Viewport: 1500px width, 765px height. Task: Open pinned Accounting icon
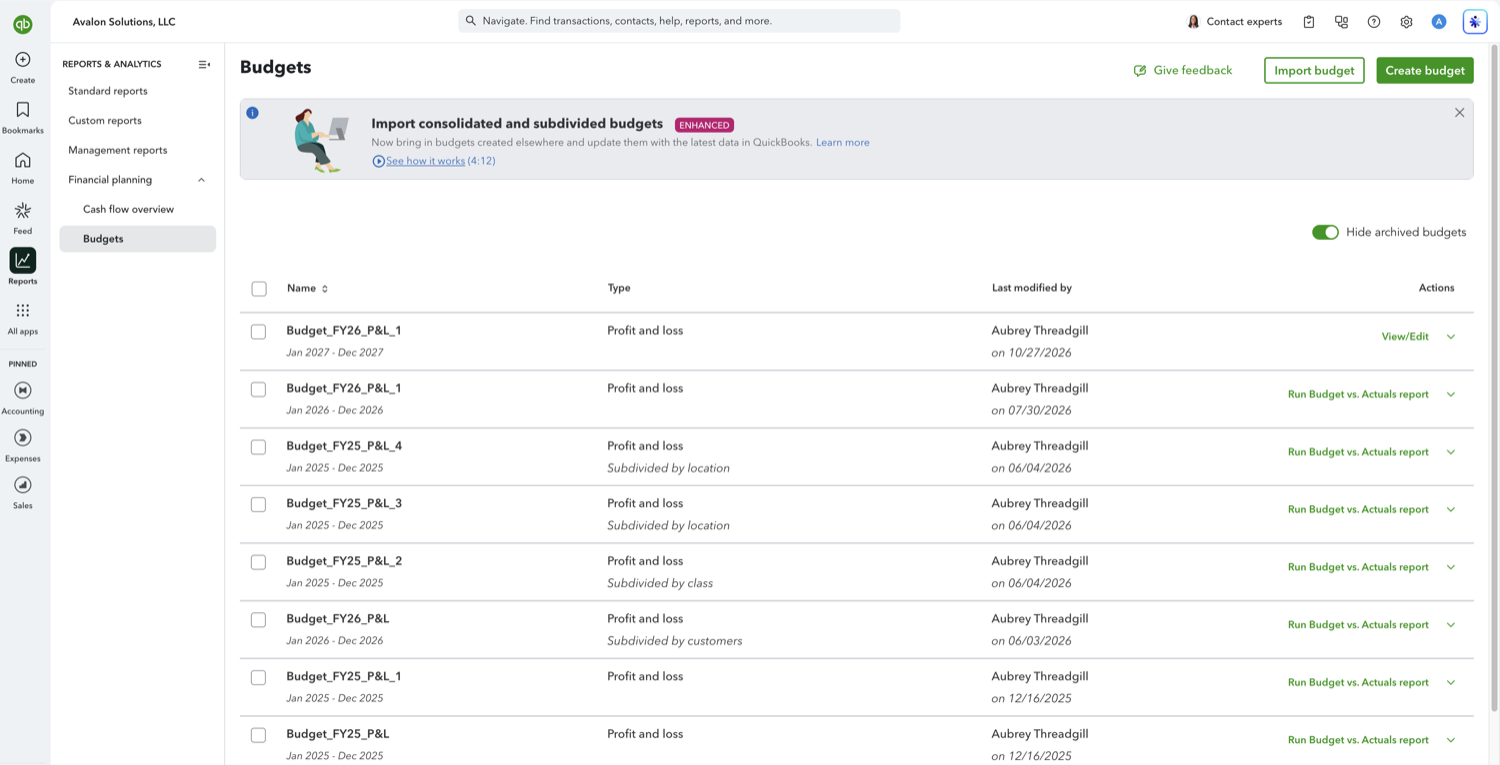tap(23, 390)
